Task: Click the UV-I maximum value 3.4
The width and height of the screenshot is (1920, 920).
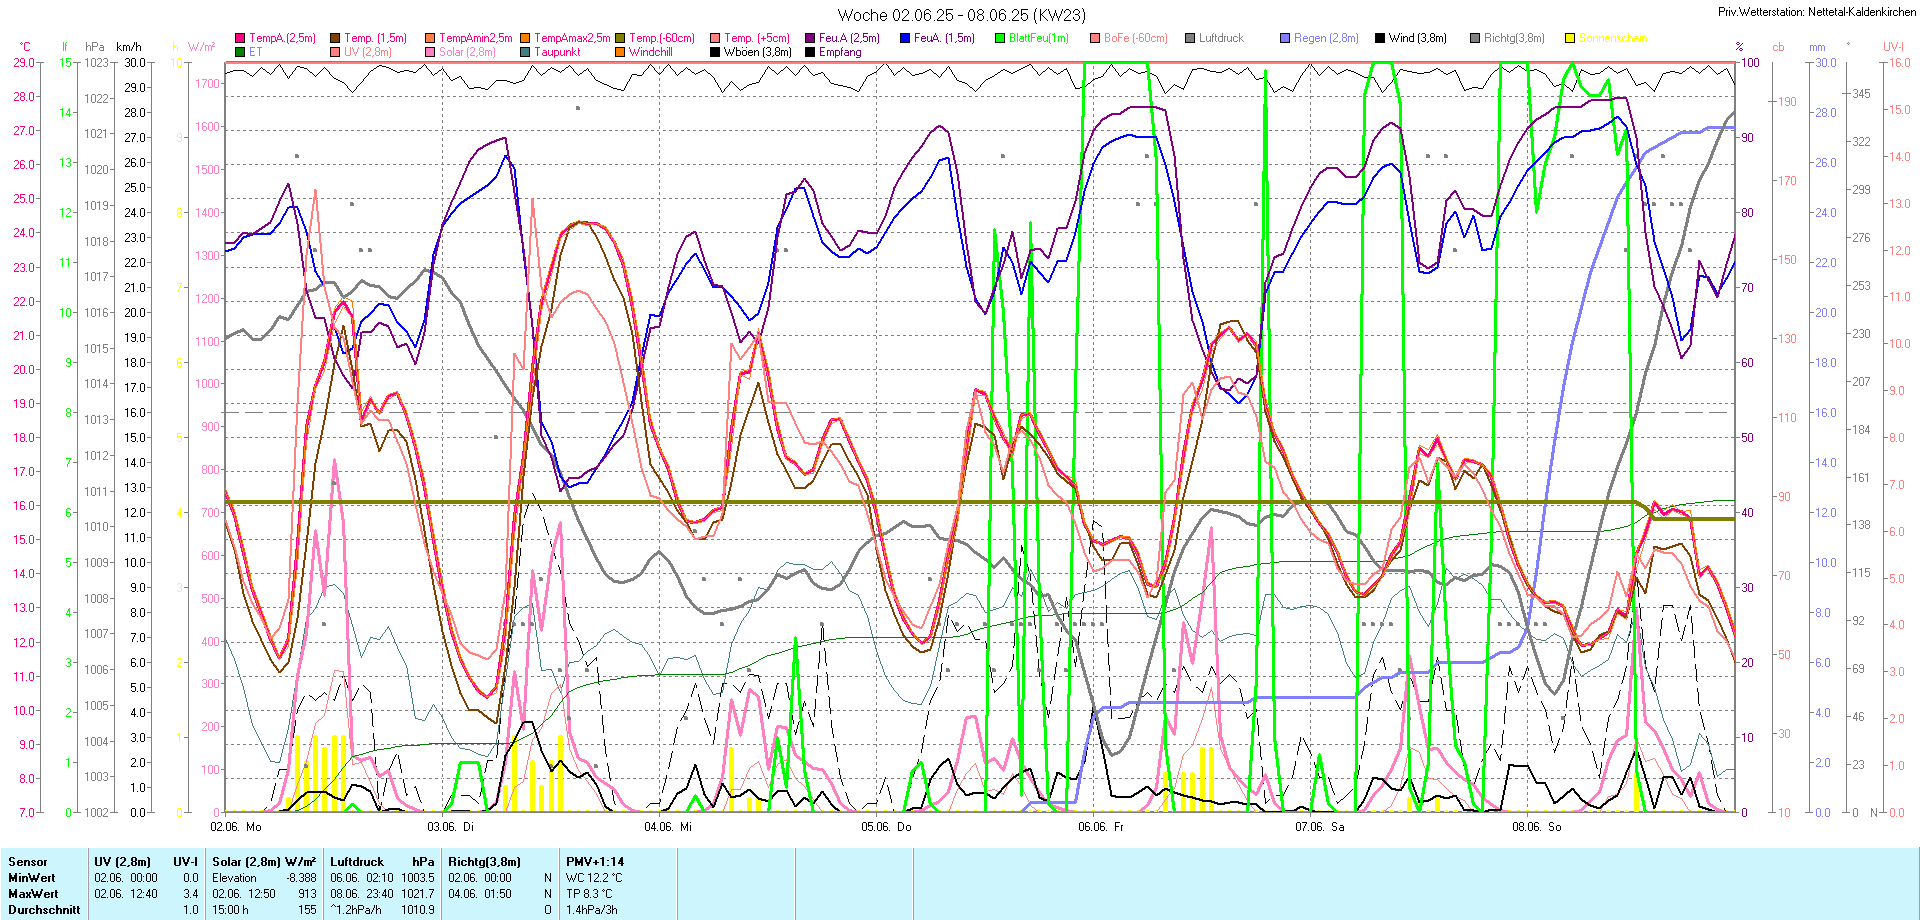Action: 191,894
